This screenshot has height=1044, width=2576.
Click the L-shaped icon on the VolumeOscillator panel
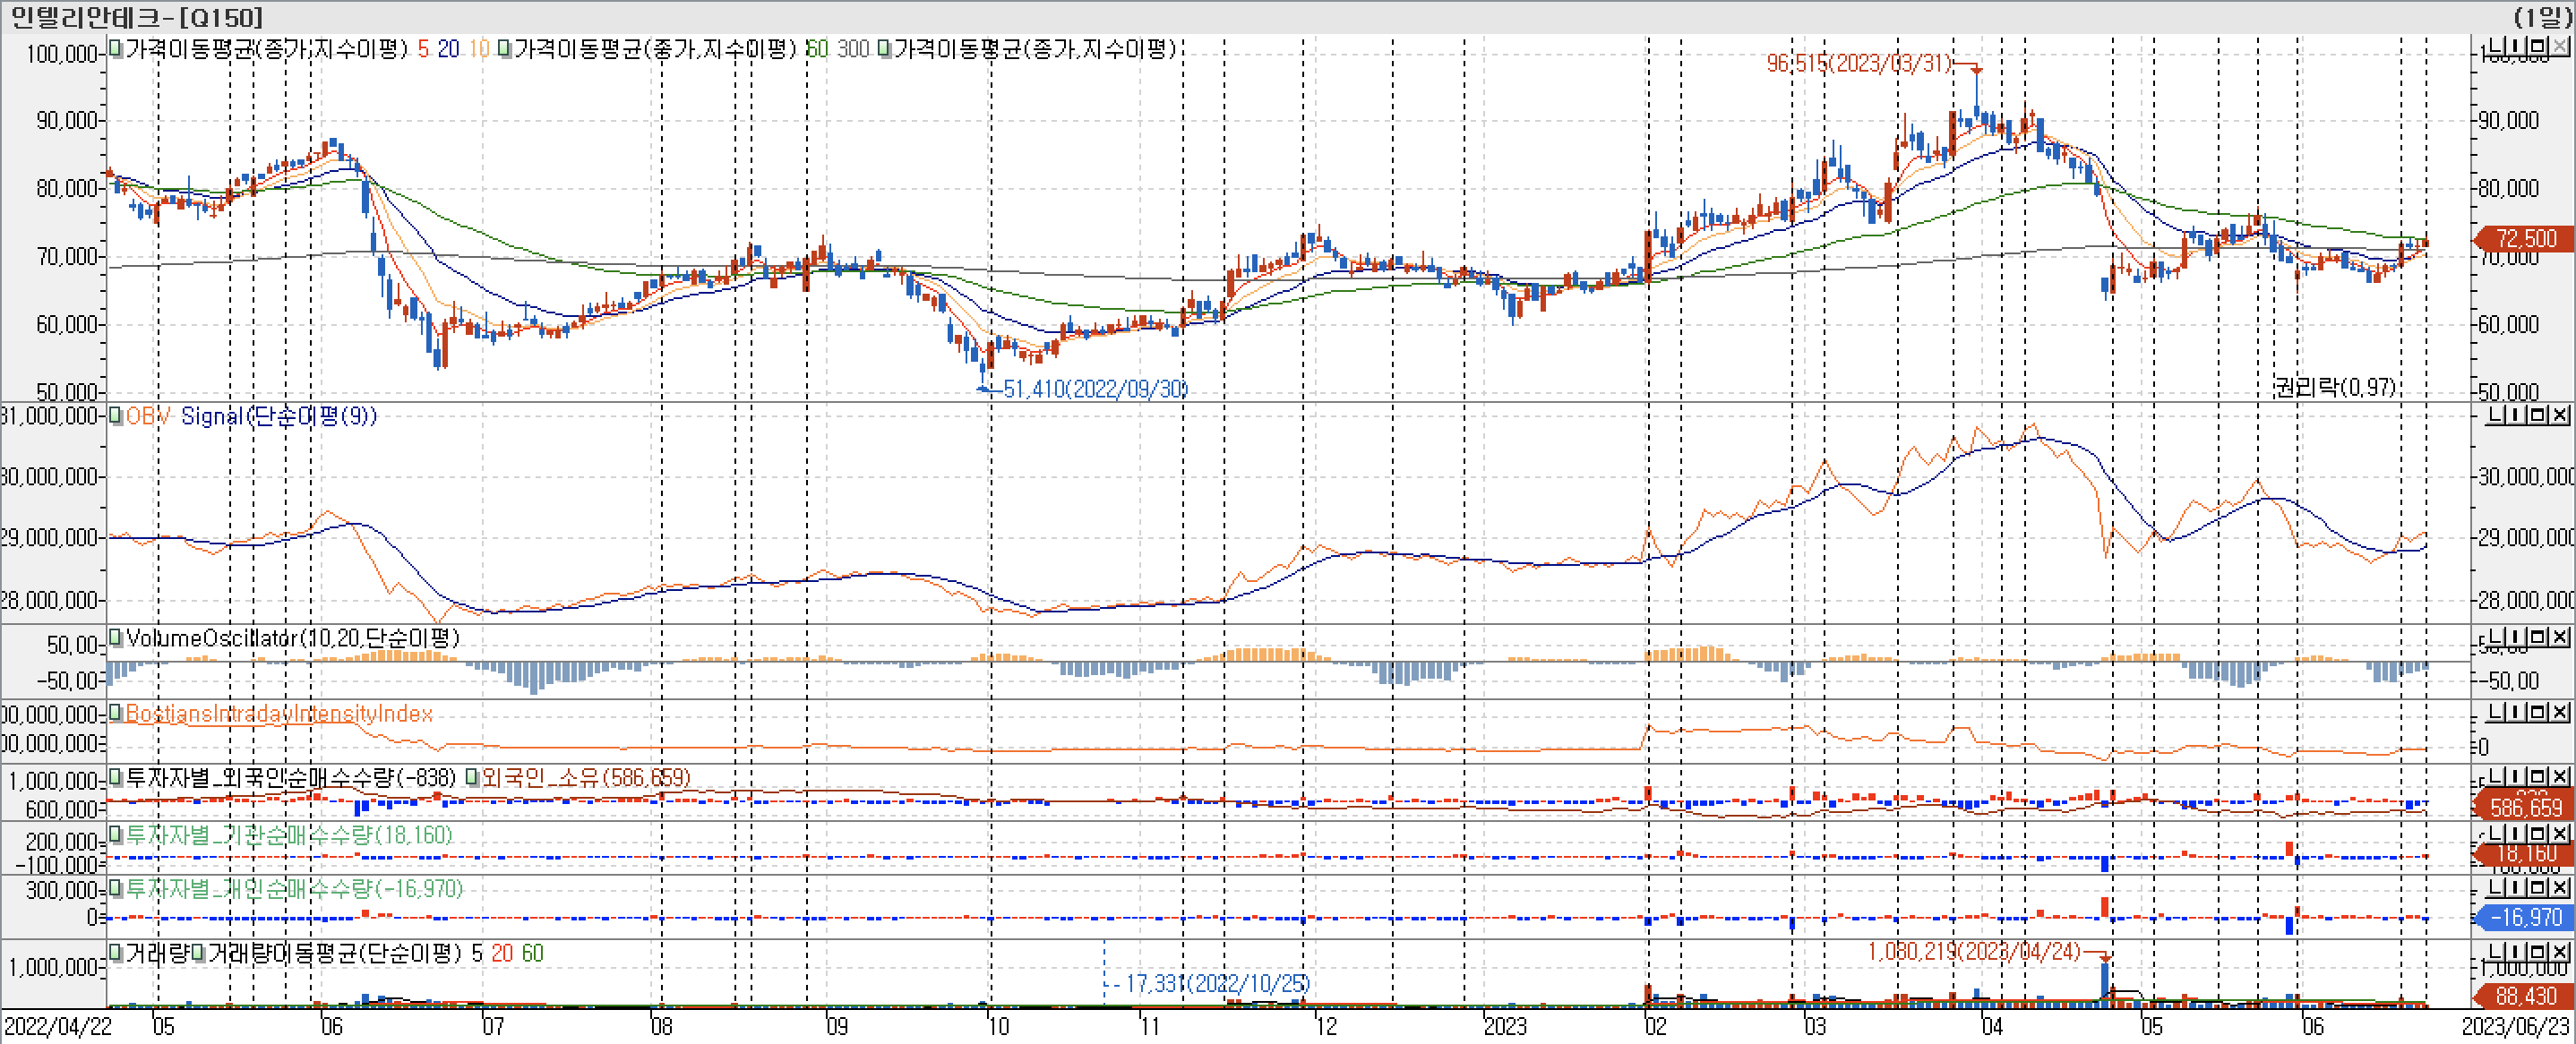tap(2496, 637)
